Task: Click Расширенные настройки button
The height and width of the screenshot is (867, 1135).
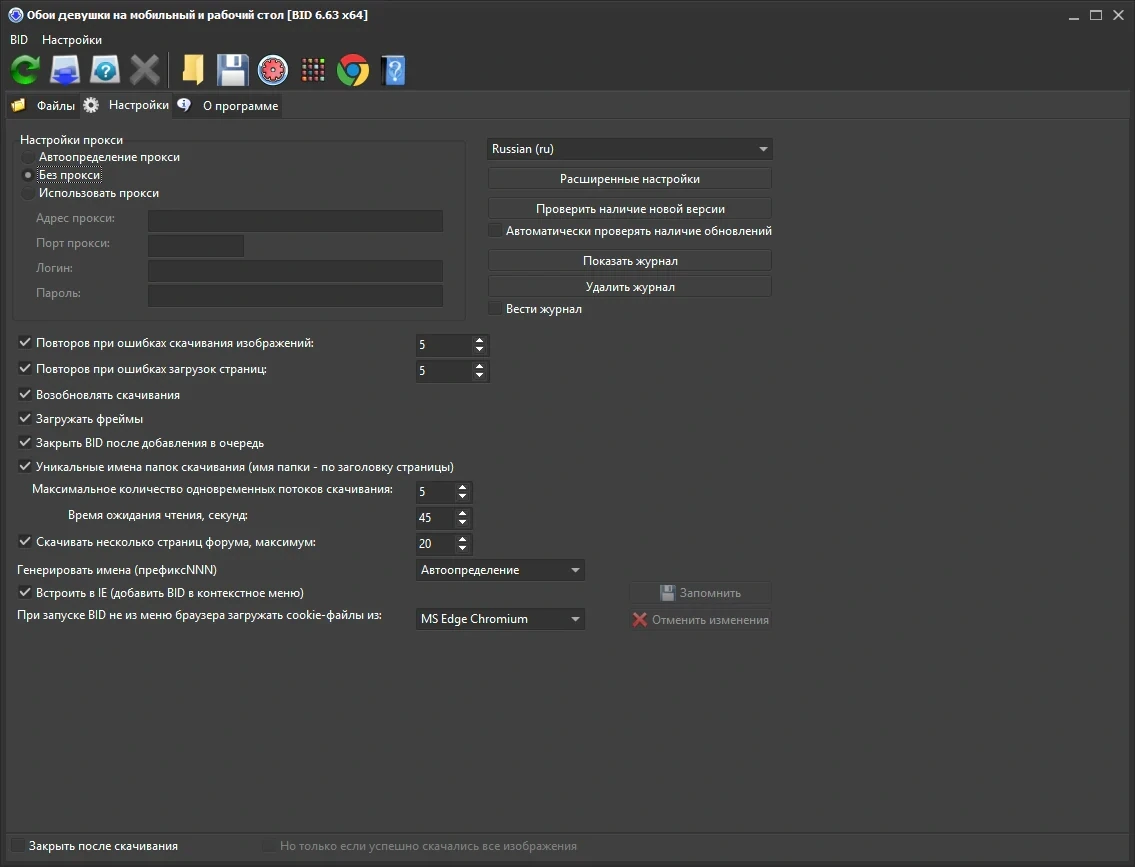Action: pyautogui.click(x=630, y=179)
